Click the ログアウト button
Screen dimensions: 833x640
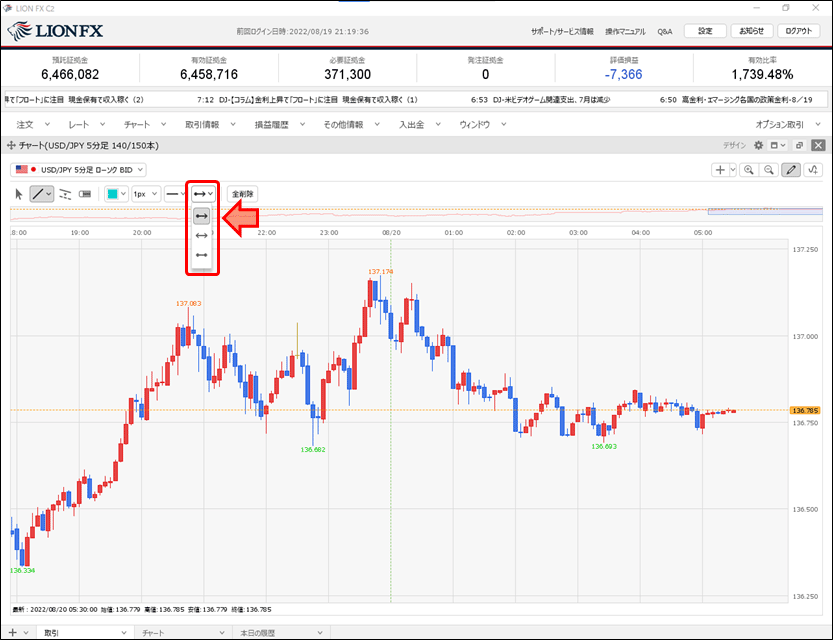(x=799, y=31)
